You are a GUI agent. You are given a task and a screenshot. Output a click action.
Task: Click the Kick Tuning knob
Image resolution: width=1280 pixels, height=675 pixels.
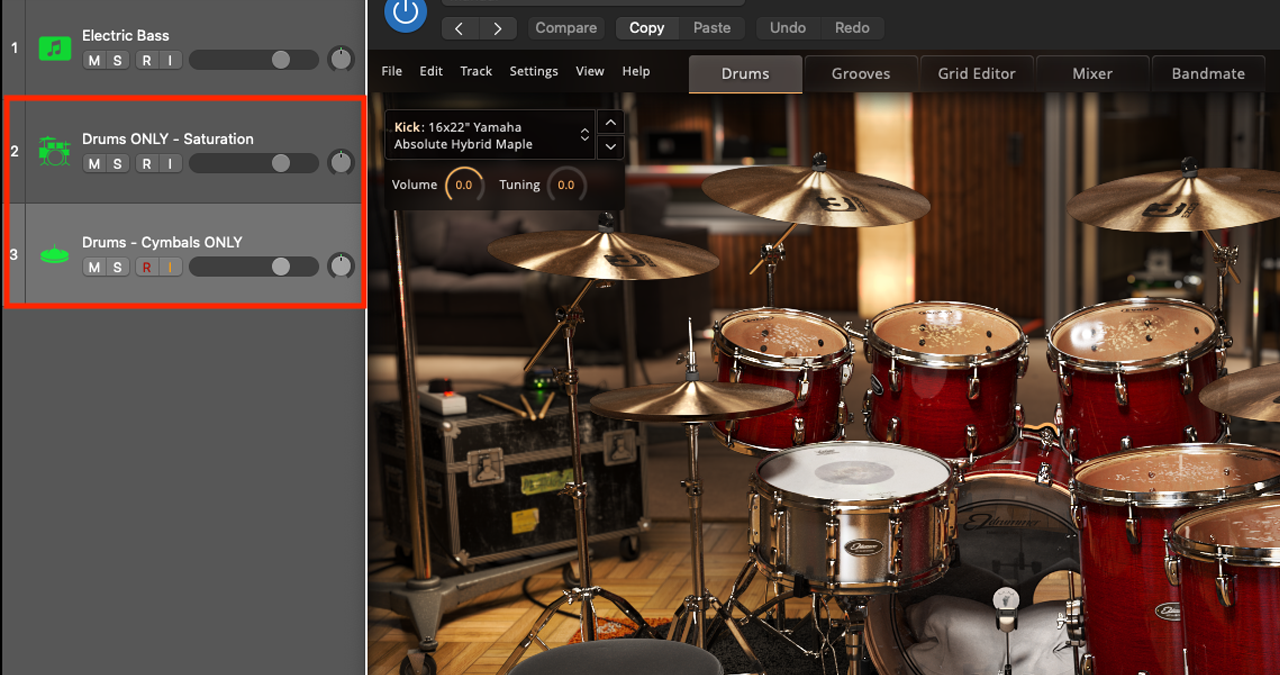point(566,185)
